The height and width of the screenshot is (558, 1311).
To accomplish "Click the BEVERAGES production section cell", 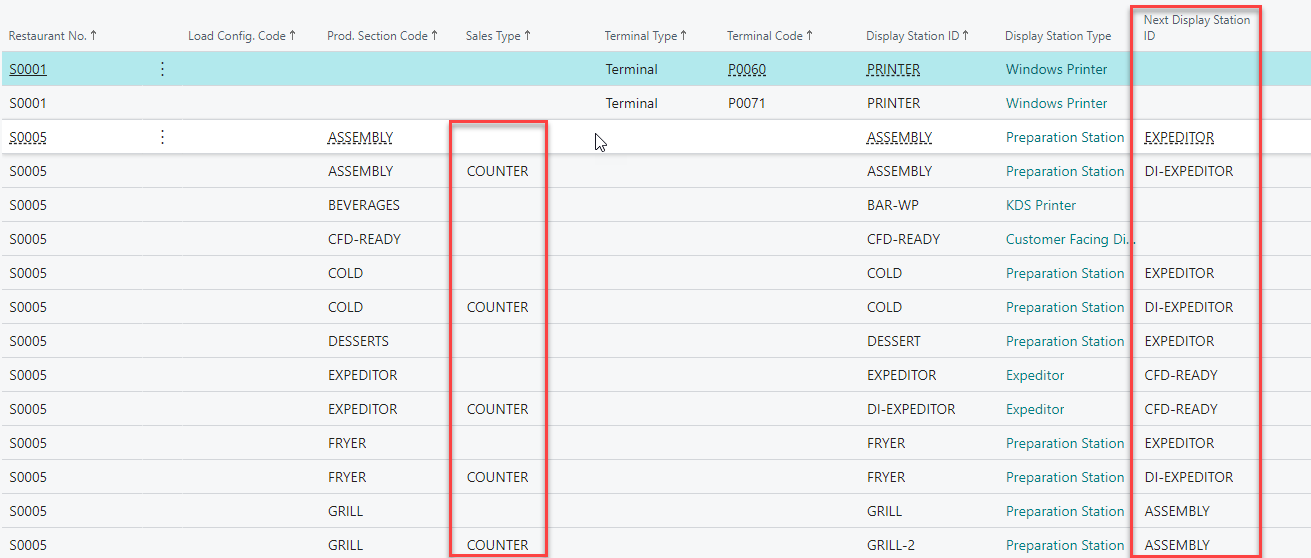I will pyautogui.click(x=363, y=206).
